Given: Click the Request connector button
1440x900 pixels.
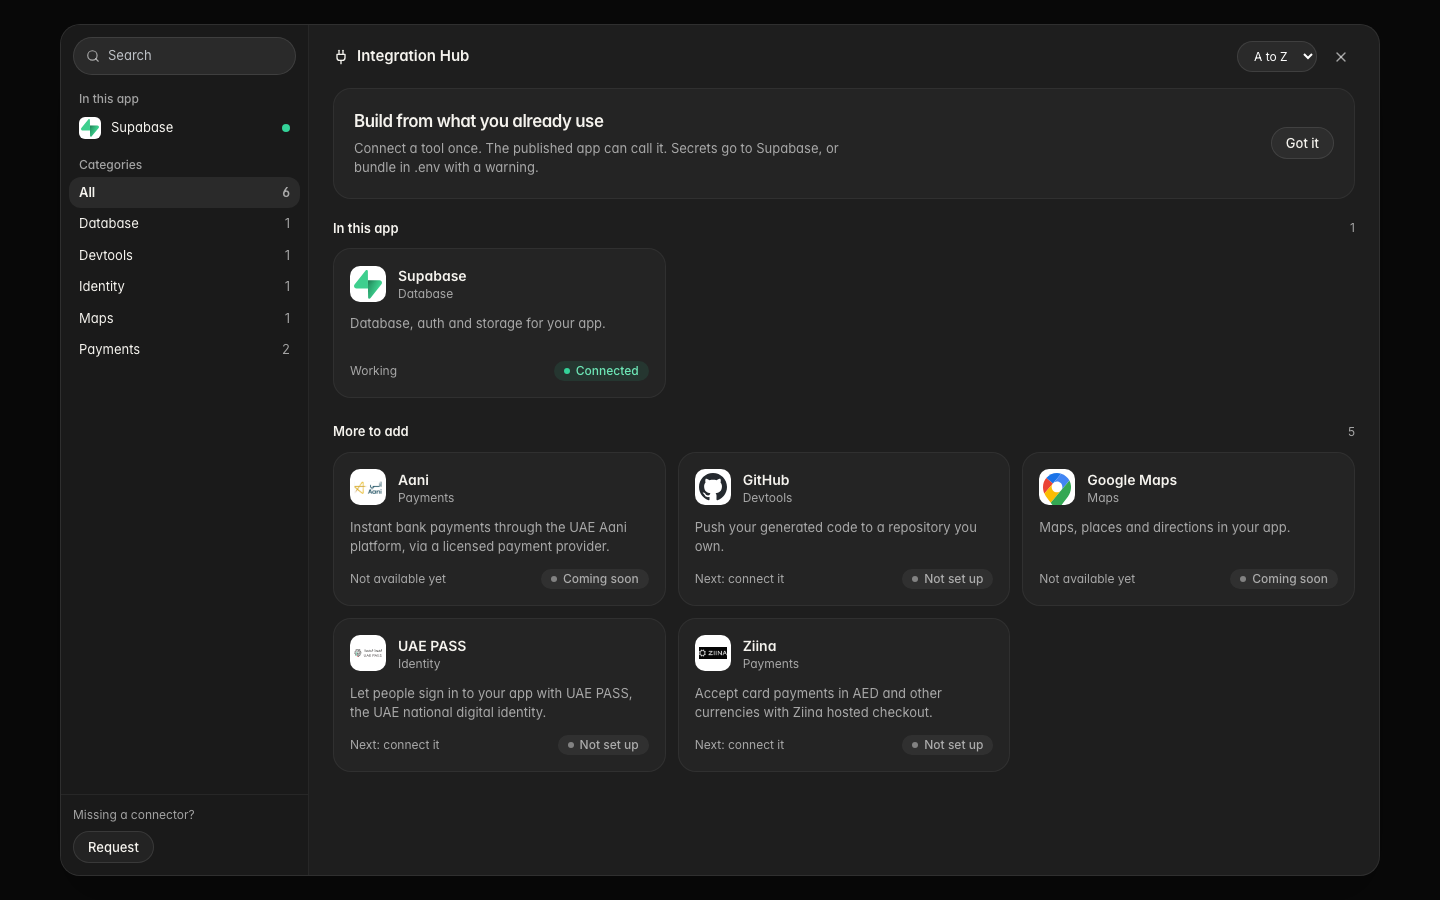Looking at the screenshot, I should tap(113, 847).
